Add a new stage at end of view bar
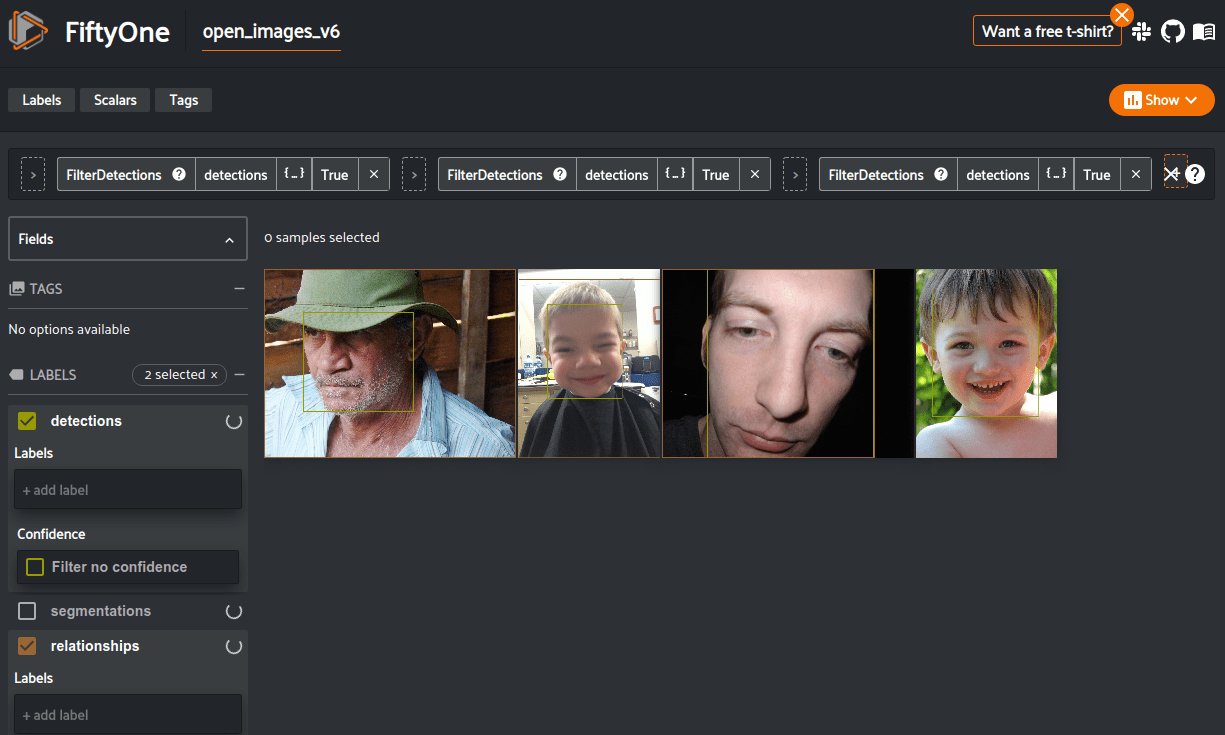 click(1175, 172)
